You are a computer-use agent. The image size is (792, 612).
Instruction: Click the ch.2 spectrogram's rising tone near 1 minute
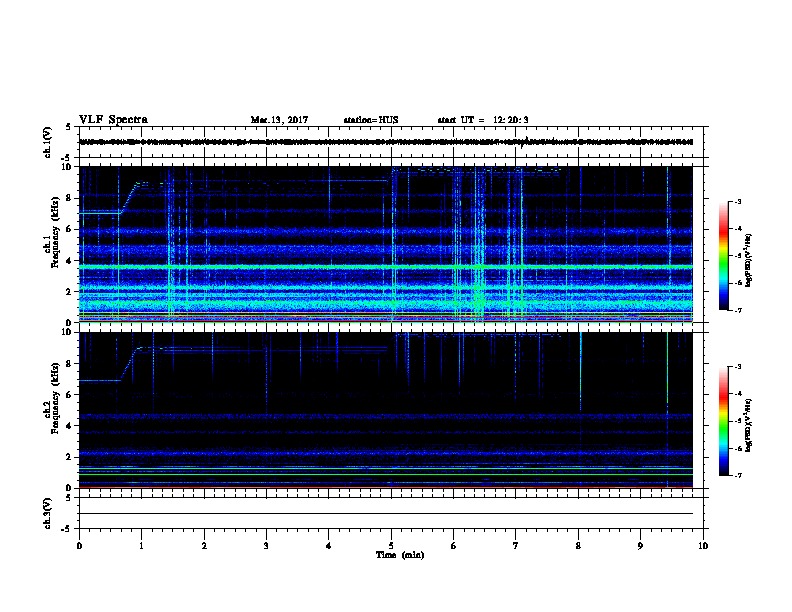tap(129, 364)
